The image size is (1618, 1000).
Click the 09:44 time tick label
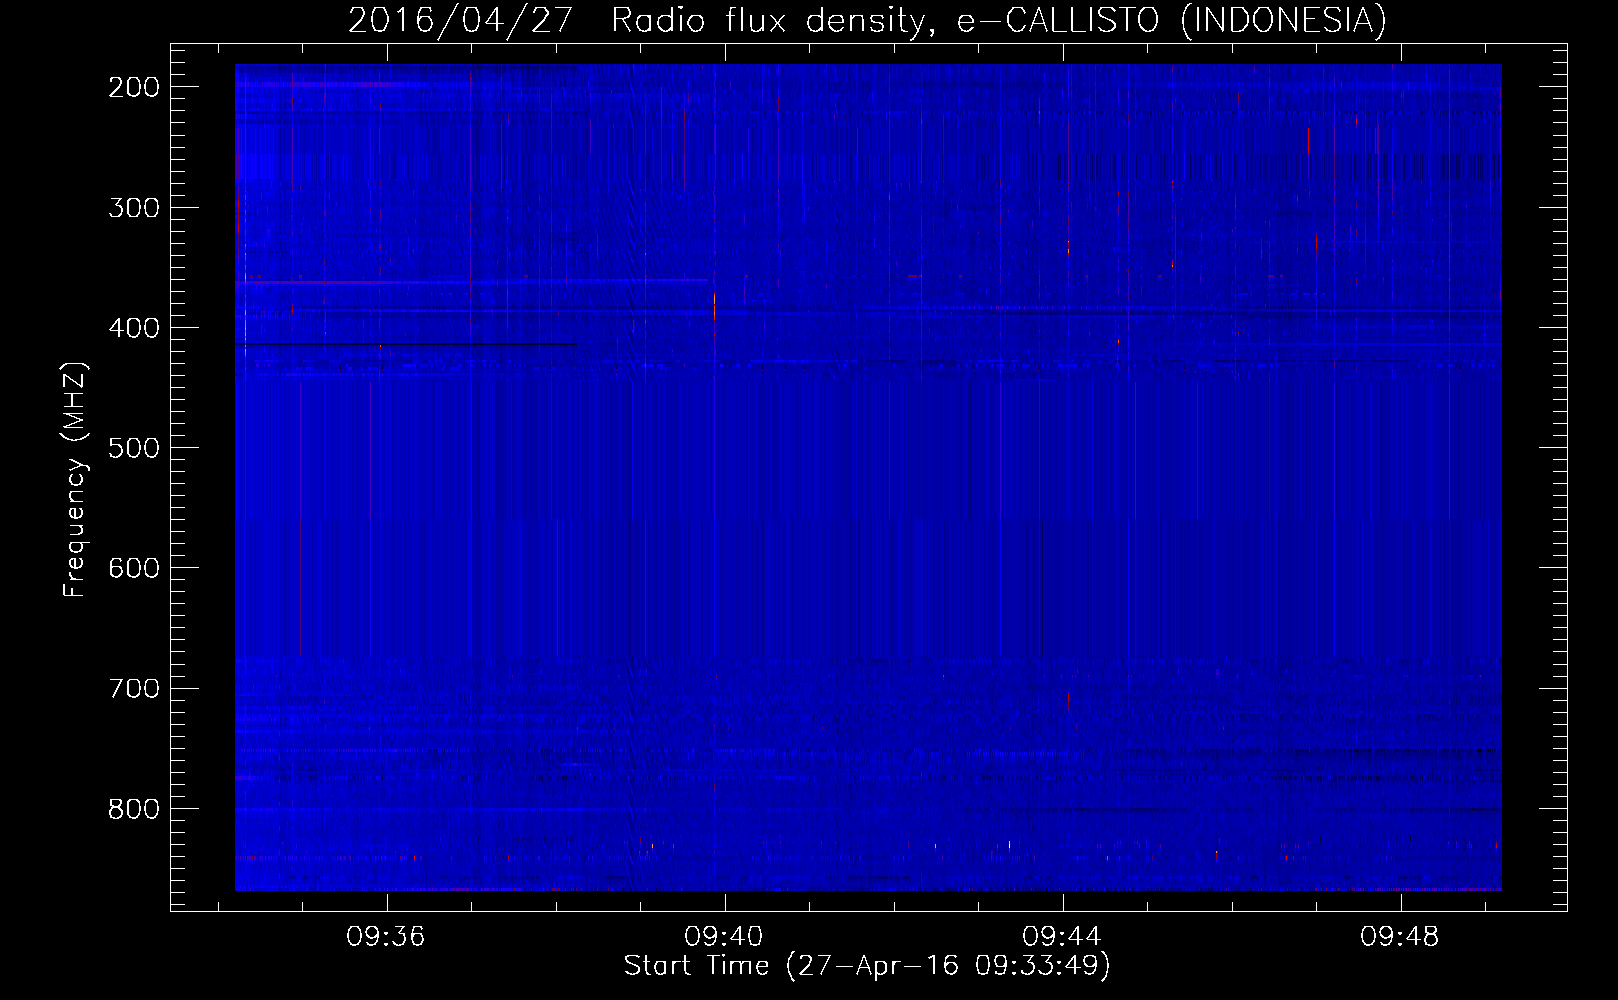(x=1061, y=937)
